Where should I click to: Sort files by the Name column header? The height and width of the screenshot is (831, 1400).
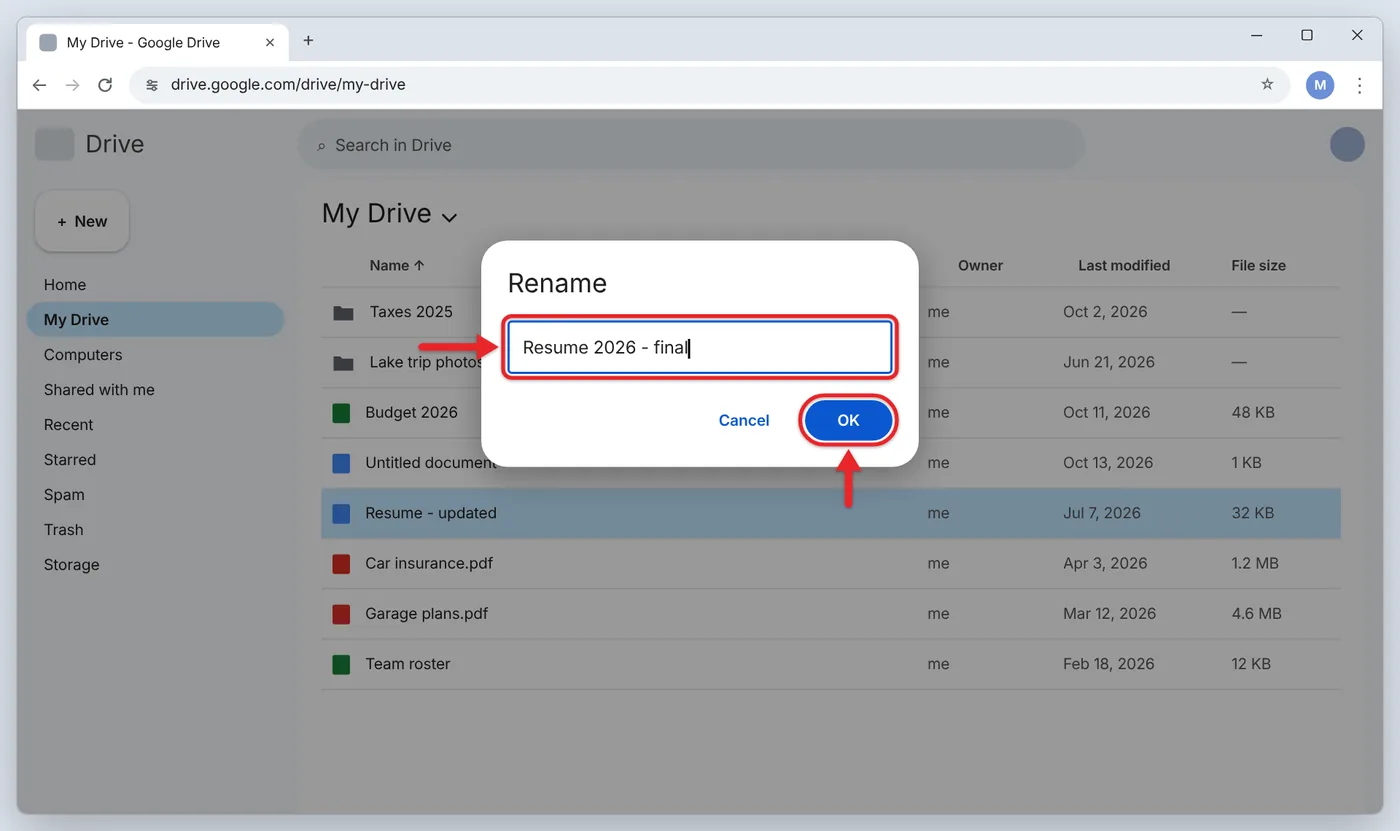click(x=397, y=265)
